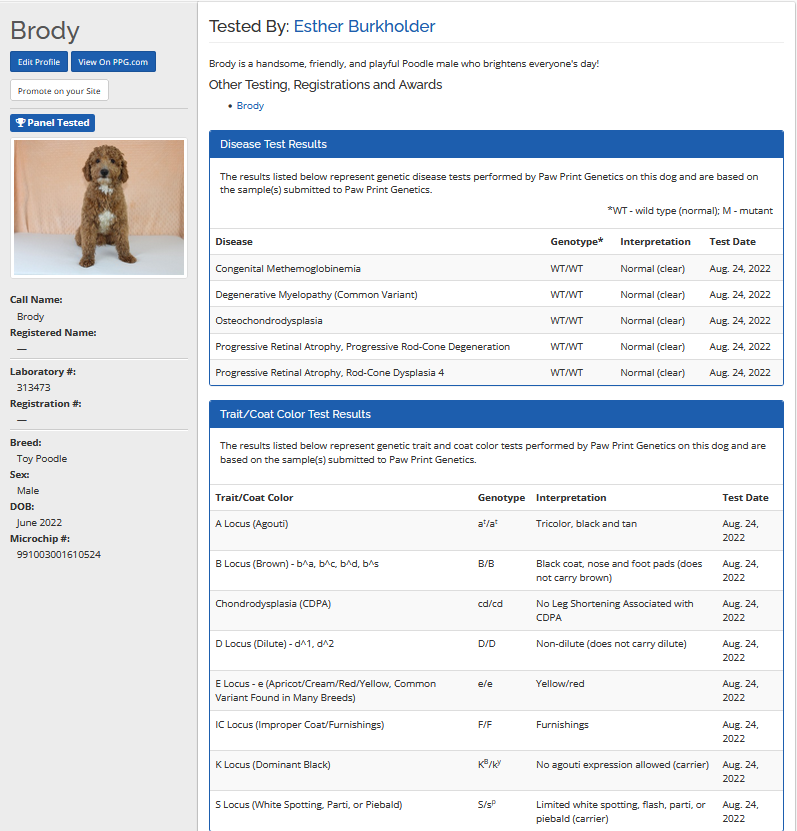The image size is (797, 831).
Task: Open Esther Burkholder's tester profile link
Action: [x=364, y=26]
